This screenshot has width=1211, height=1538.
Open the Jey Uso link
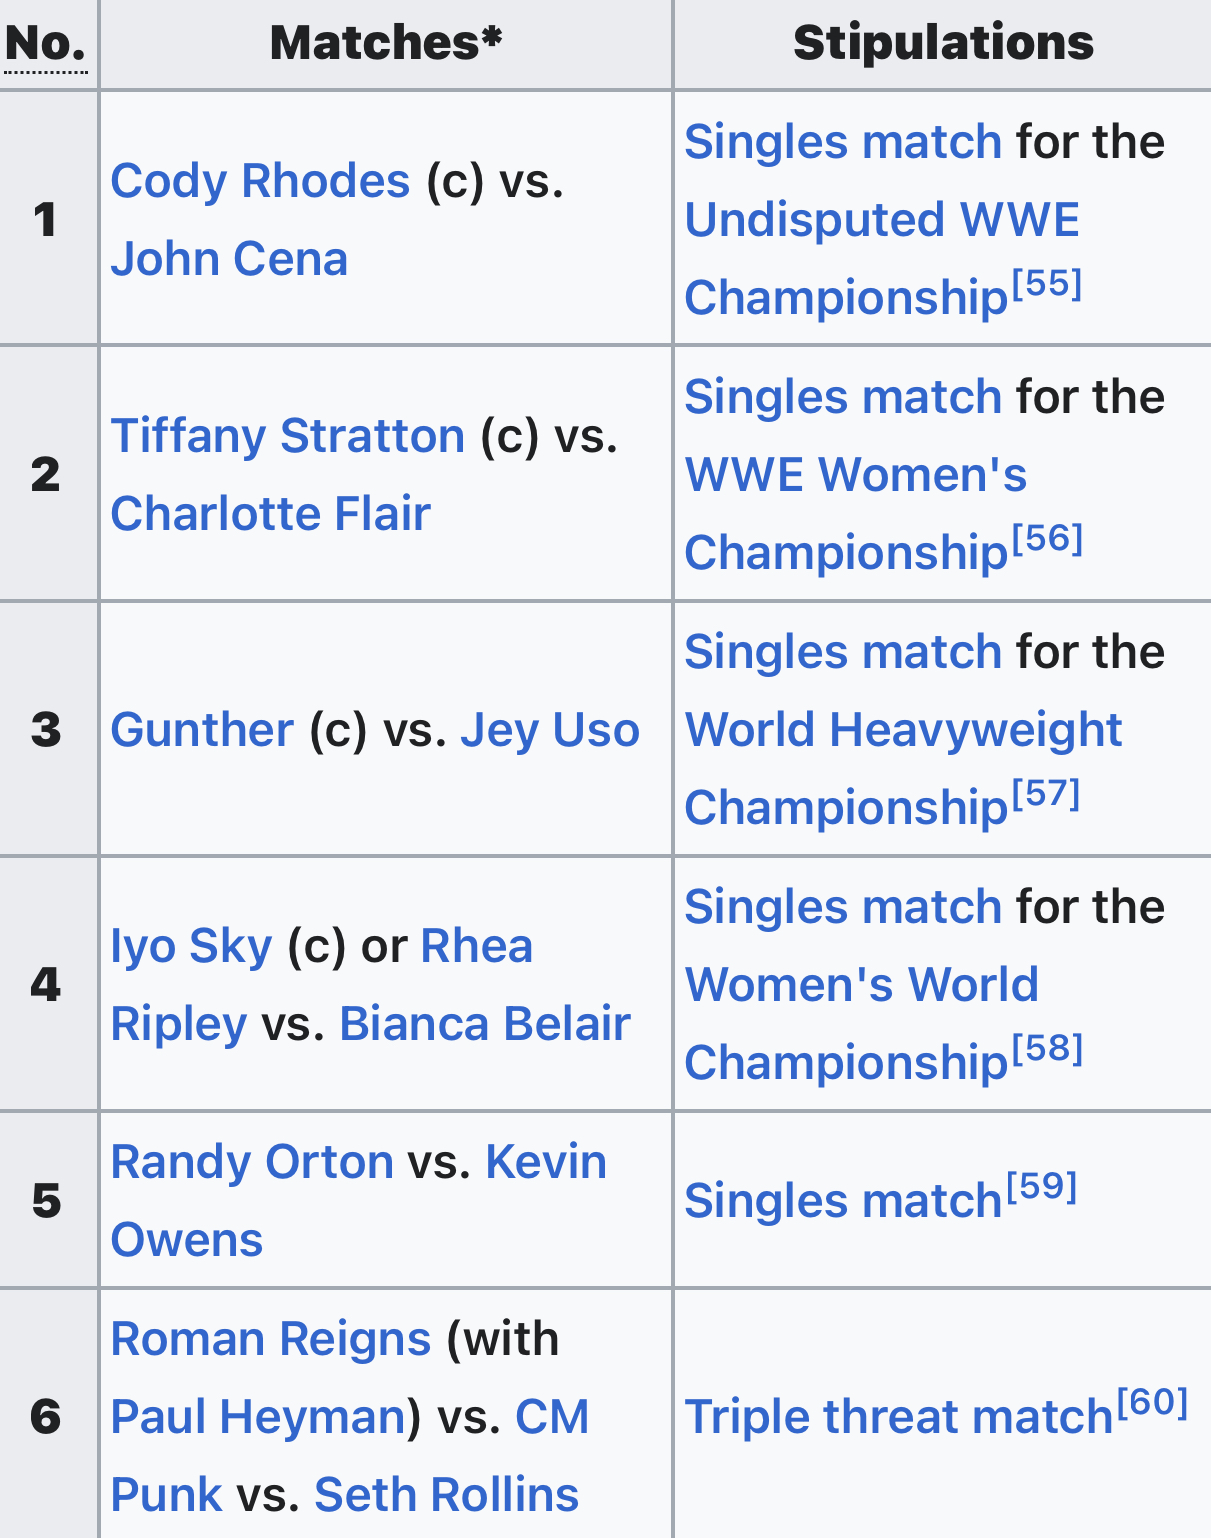coord(550,730)
